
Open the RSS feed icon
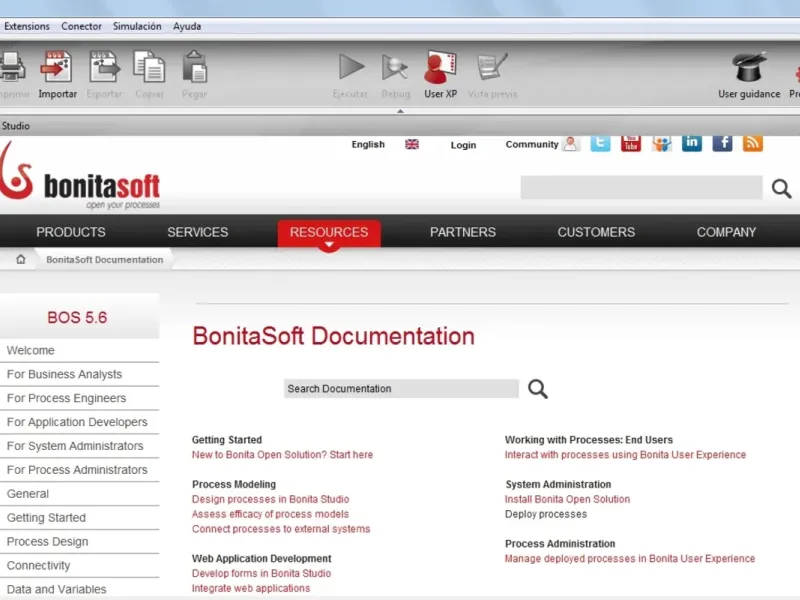click(x=753, y=143)
